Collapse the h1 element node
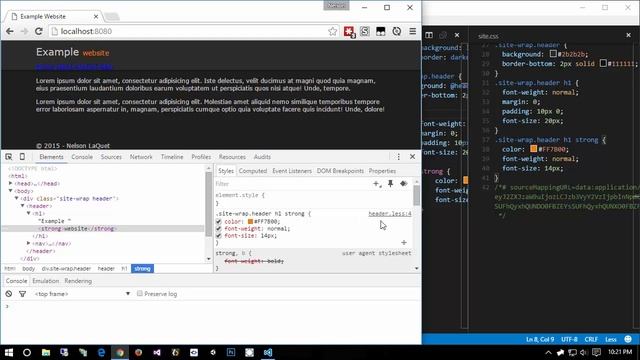Screen dimensions: 640x360 (29, 213)
